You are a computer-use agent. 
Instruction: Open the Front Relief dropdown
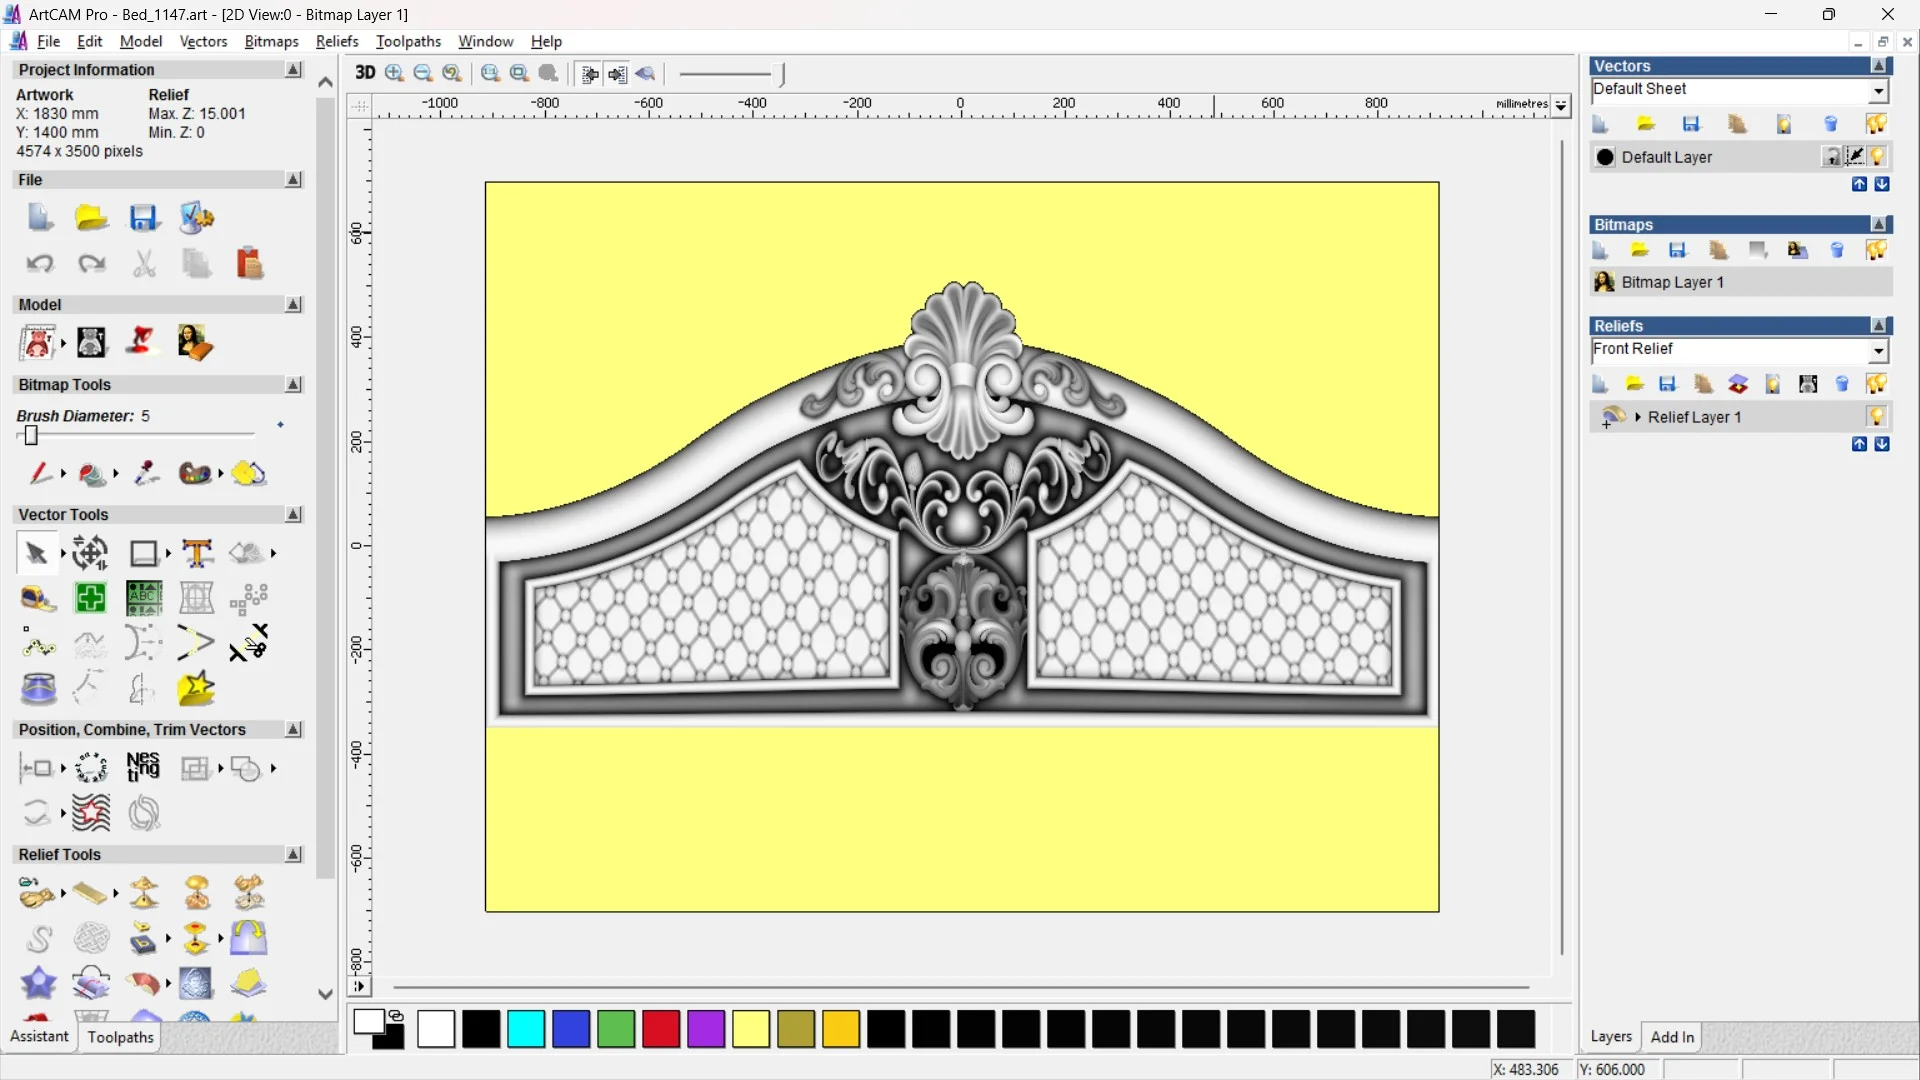[1878, 351]
